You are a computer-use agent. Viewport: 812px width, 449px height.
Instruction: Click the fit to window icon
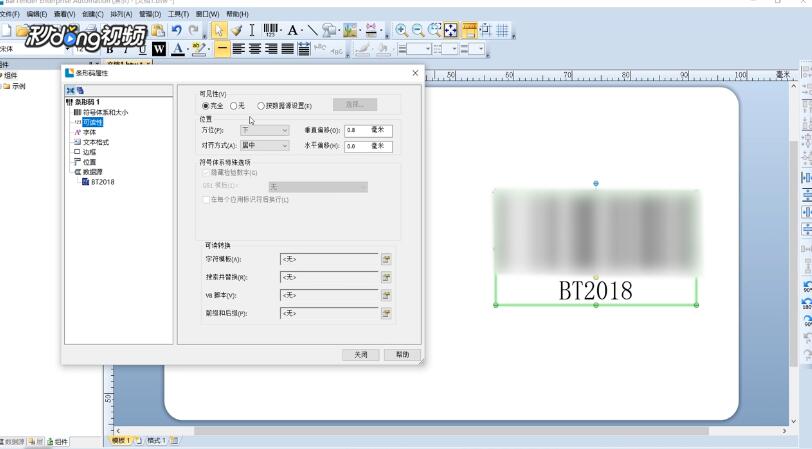tap(451, 30)
